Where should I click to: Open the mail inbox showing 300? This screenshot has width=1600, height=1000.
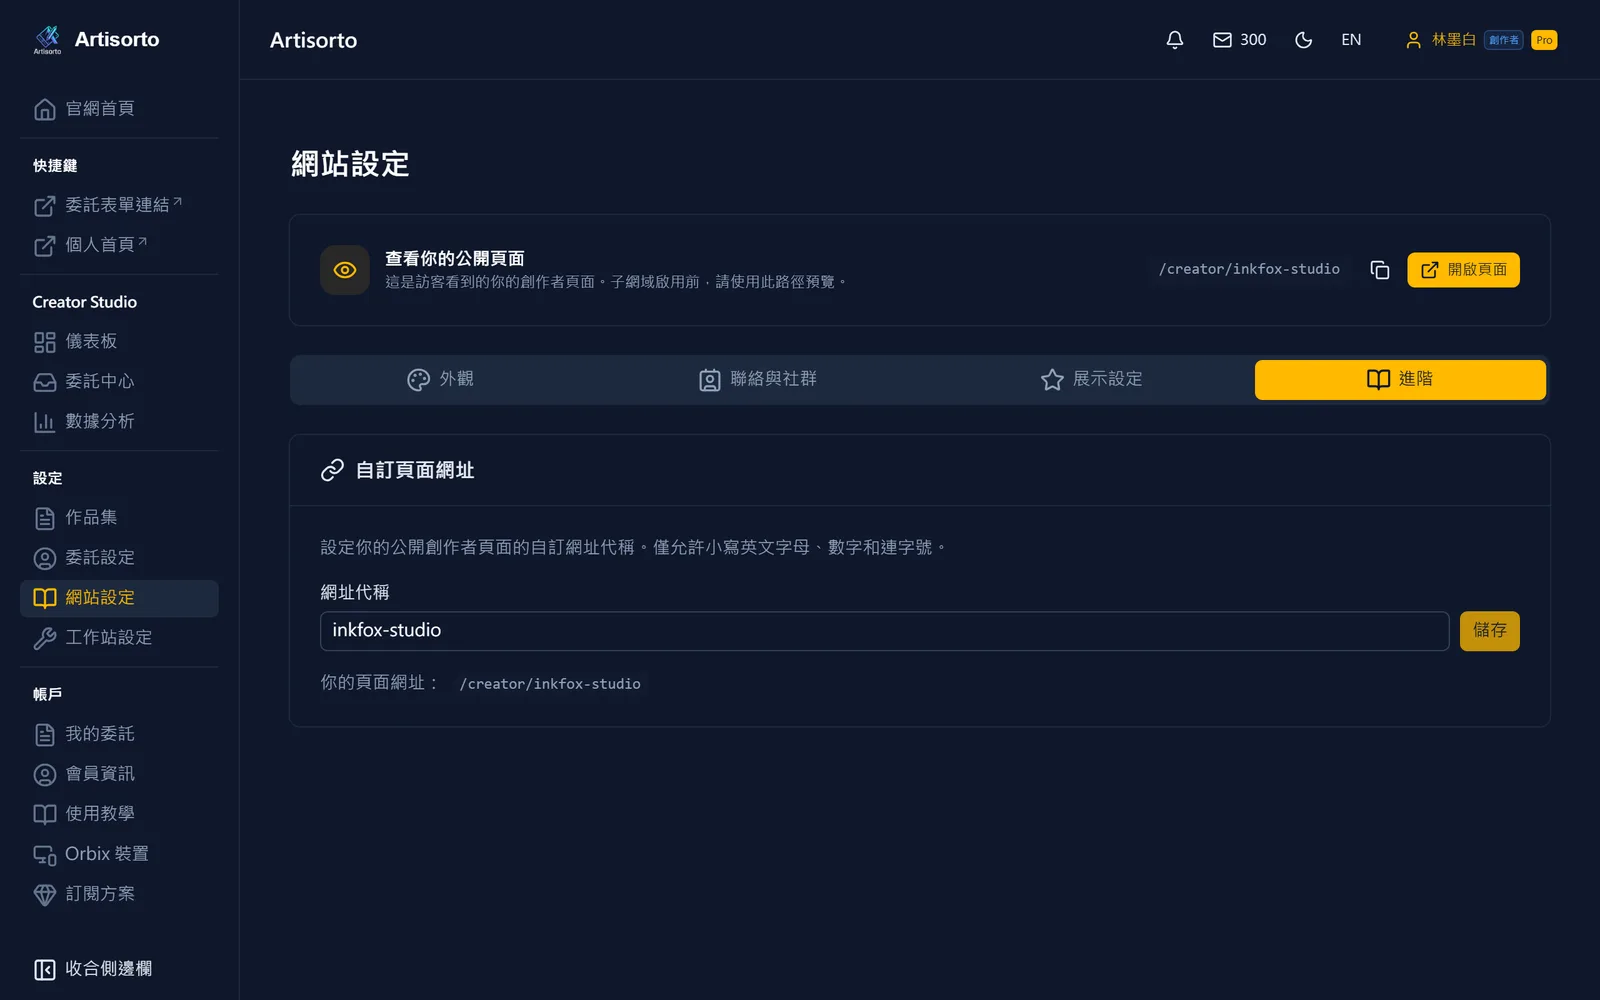1239,40
